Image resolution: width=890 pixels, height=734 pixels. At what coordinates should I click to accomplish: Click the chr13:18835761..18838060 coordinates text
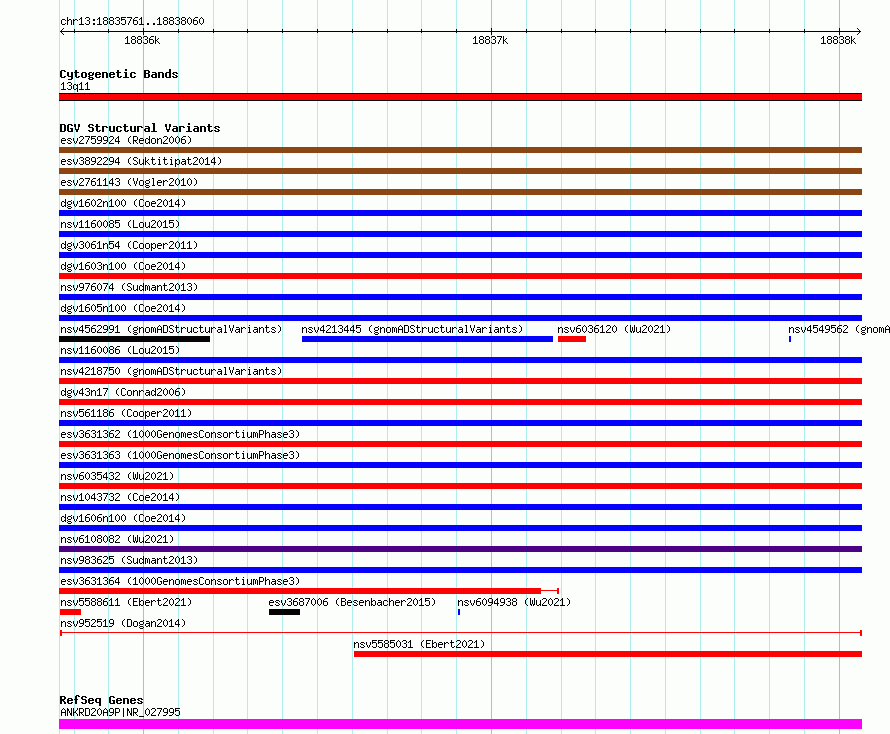click(x=132, y=22)
